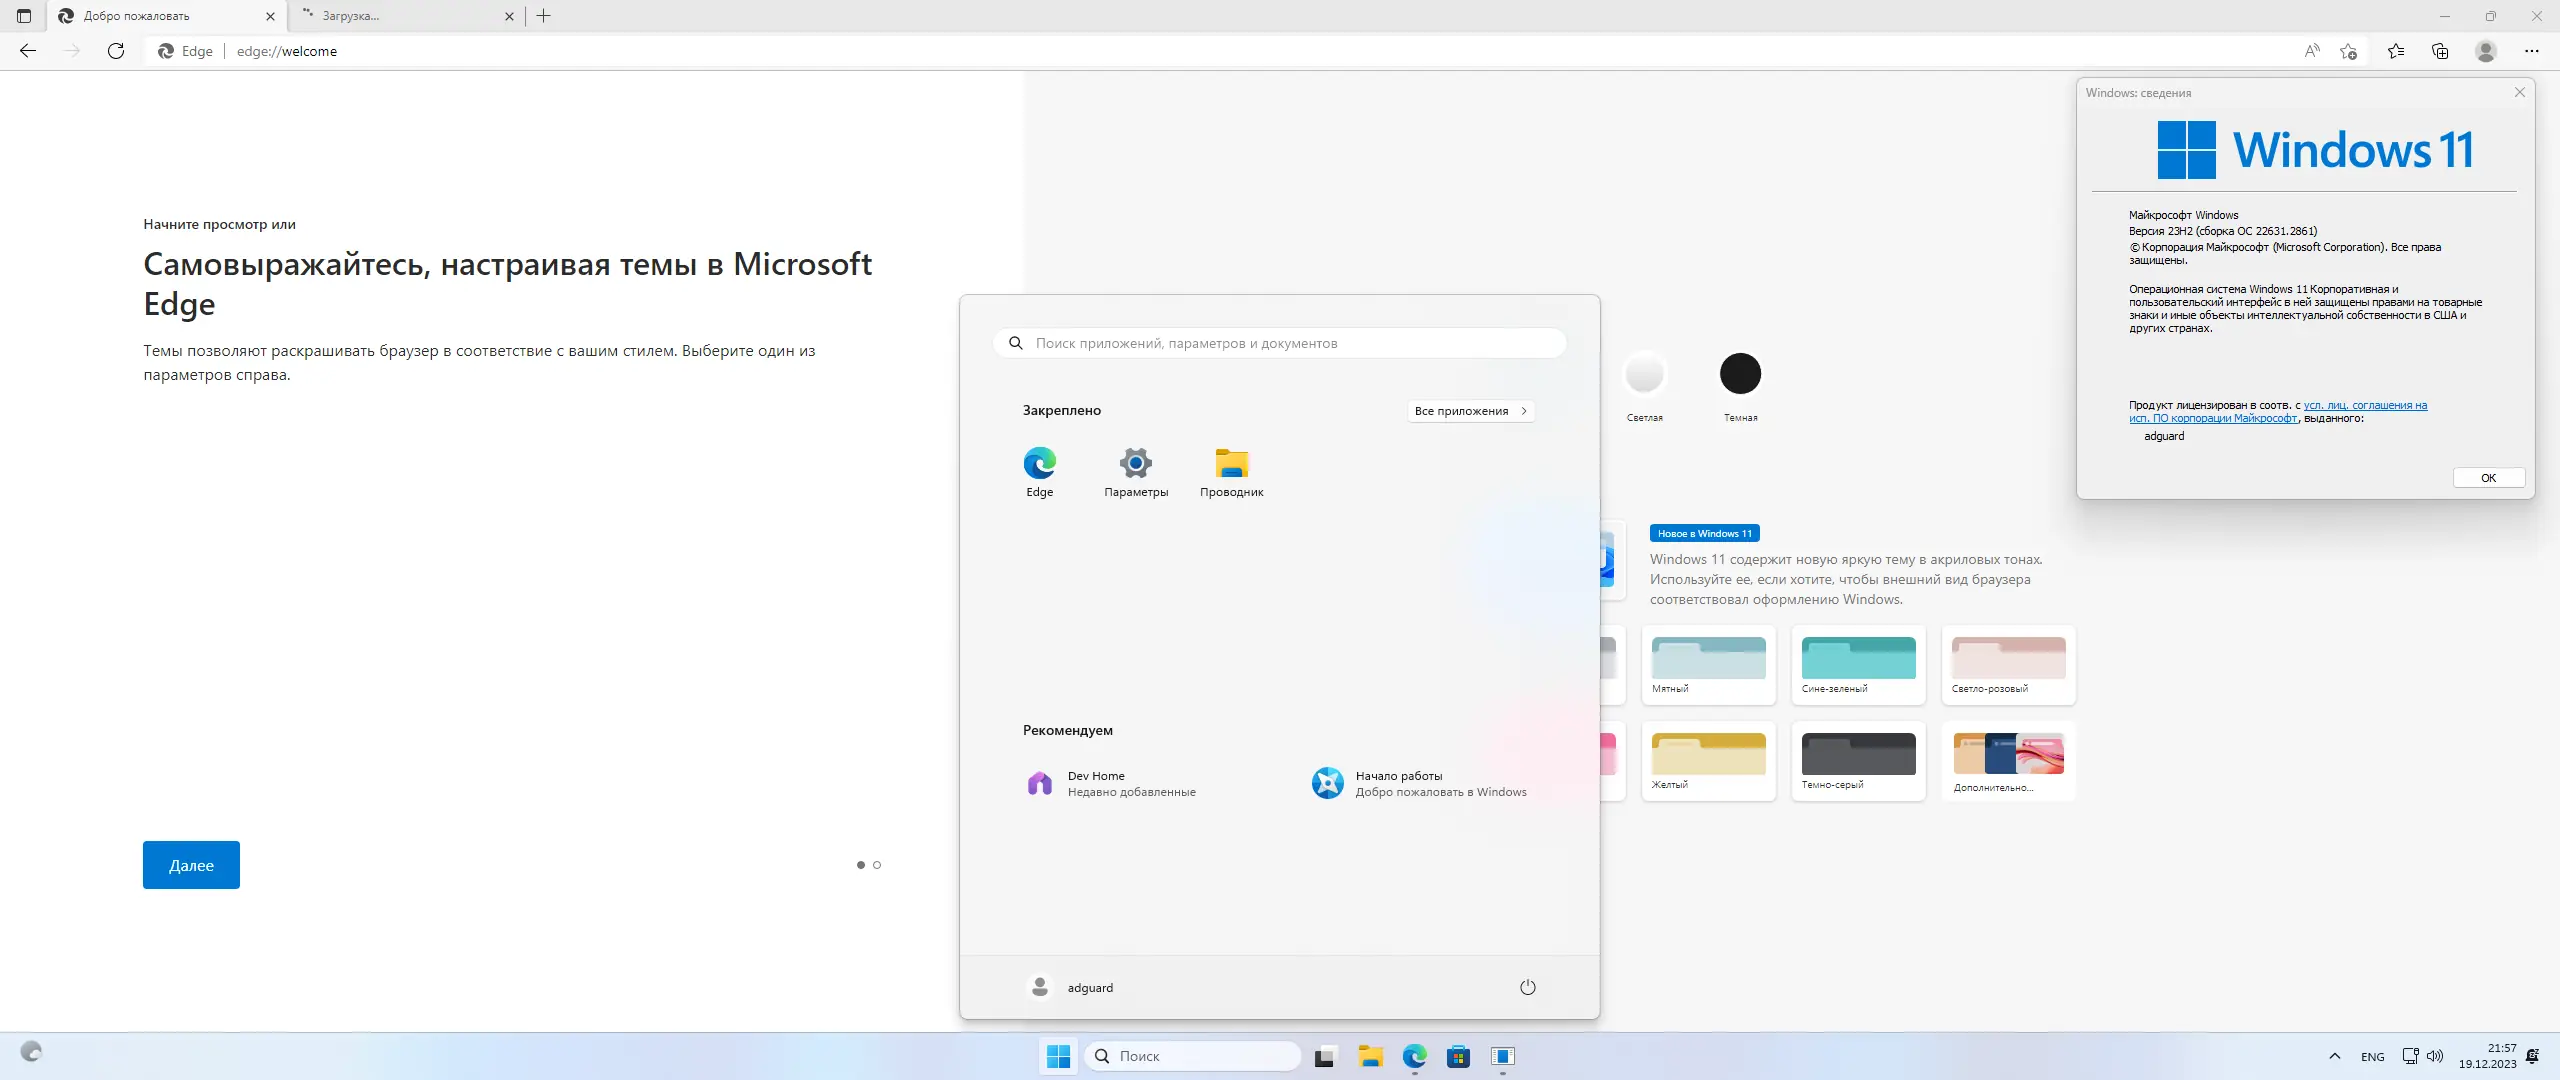Open File Explorer from the taskbar
This screenshot has height=1080, width=2560.
(x=1370, y=1056)
